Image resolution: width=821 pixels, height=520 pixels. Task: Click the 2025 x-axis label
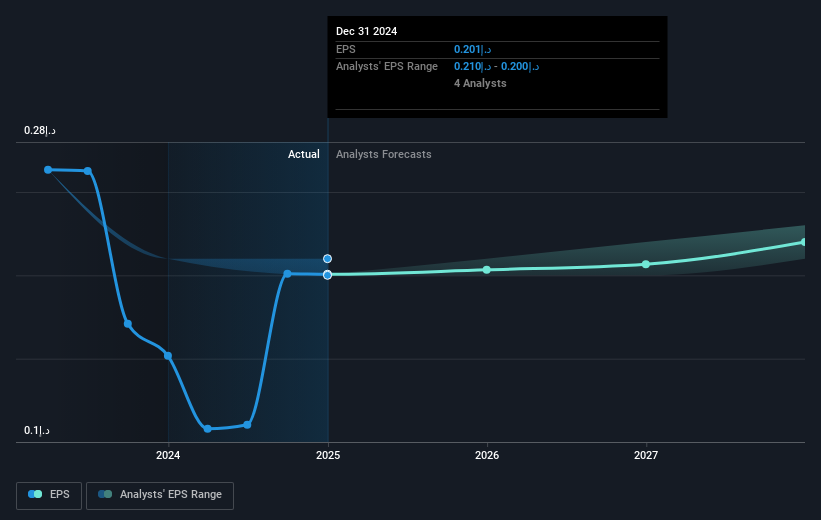[328, 455]
